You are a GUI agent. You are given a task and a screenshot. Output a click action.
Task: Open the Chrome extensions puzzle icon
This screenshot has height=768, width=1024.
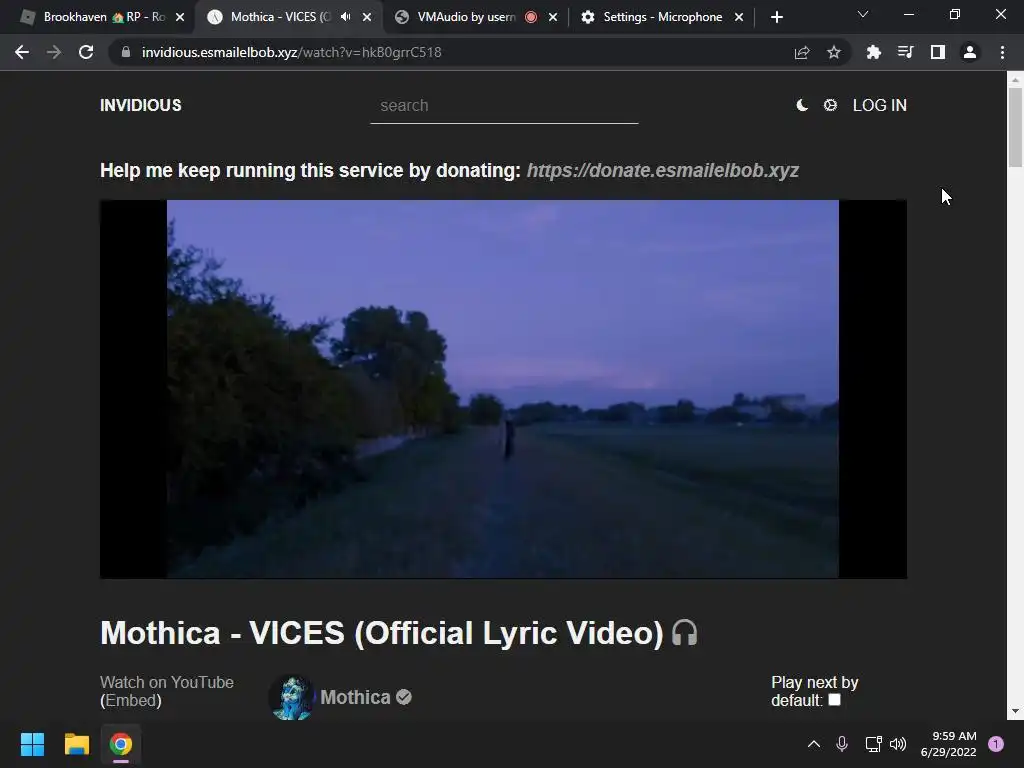(x=873, y=52)
